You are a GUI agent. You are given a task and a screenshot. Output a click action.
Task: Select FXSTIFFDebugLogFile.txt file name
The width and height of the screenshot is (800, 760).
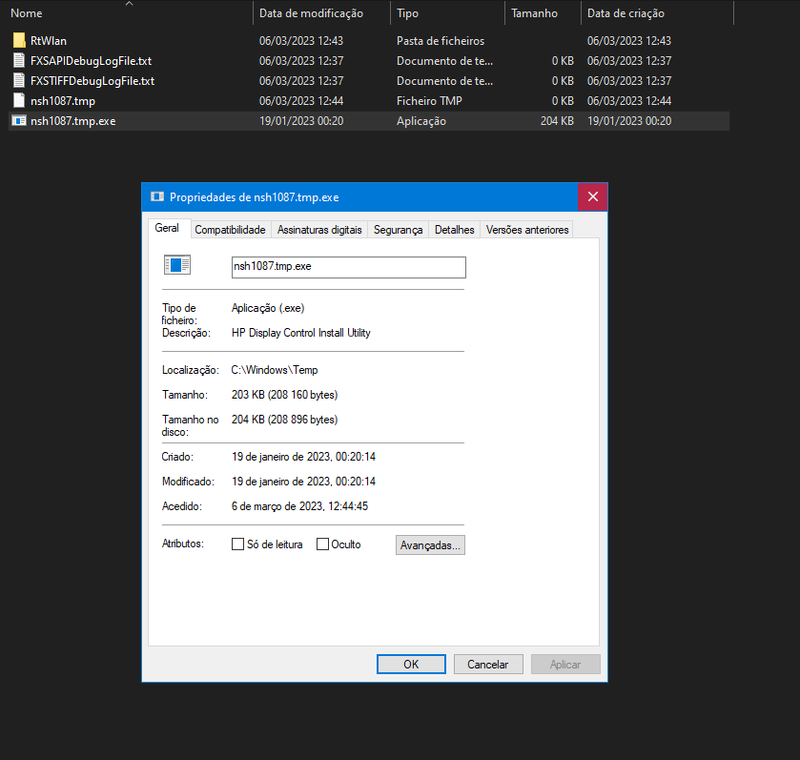coord(92,81)
